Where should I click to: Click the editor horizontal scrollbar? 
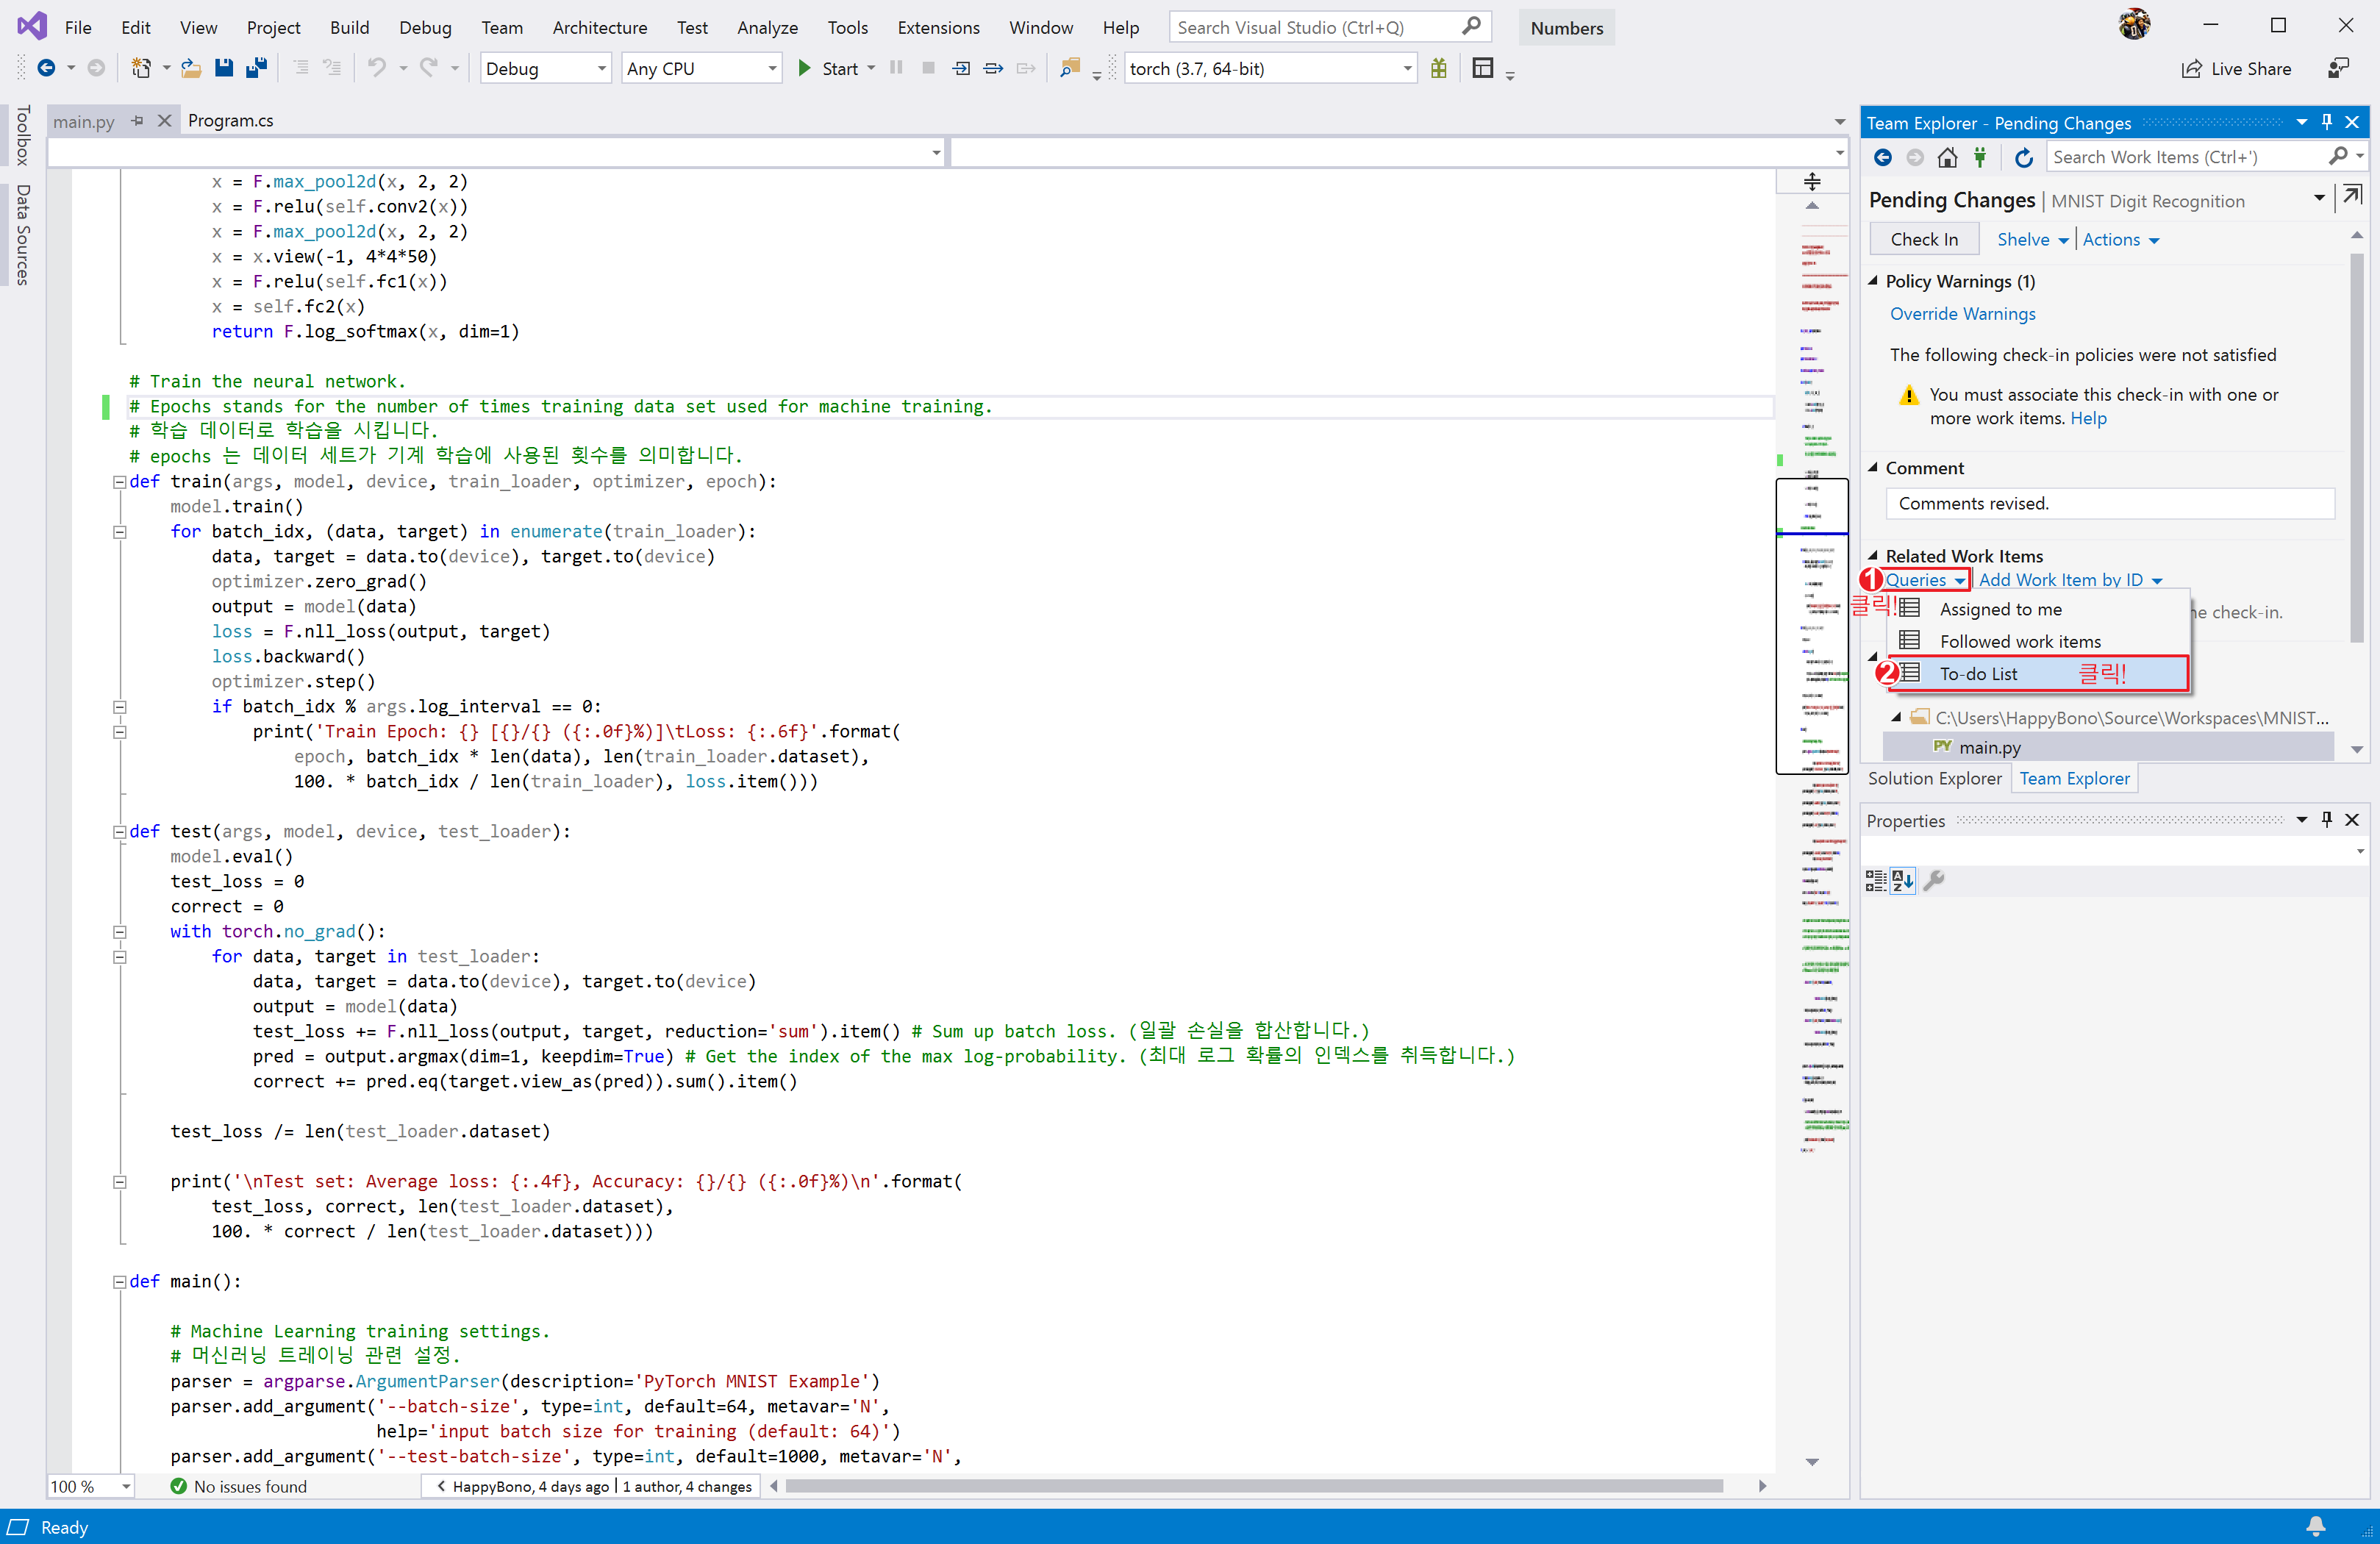1253,1486
